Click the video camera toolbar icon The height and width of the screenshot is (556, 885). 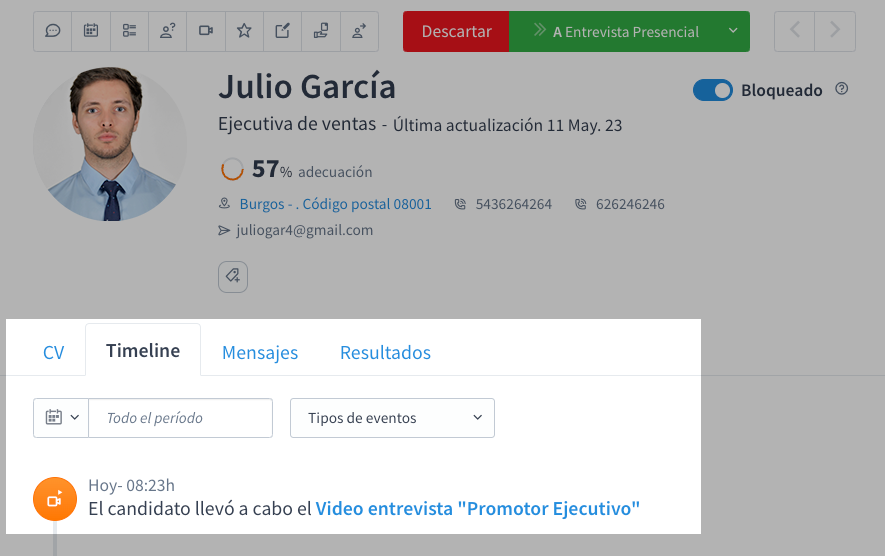[206, 31]
